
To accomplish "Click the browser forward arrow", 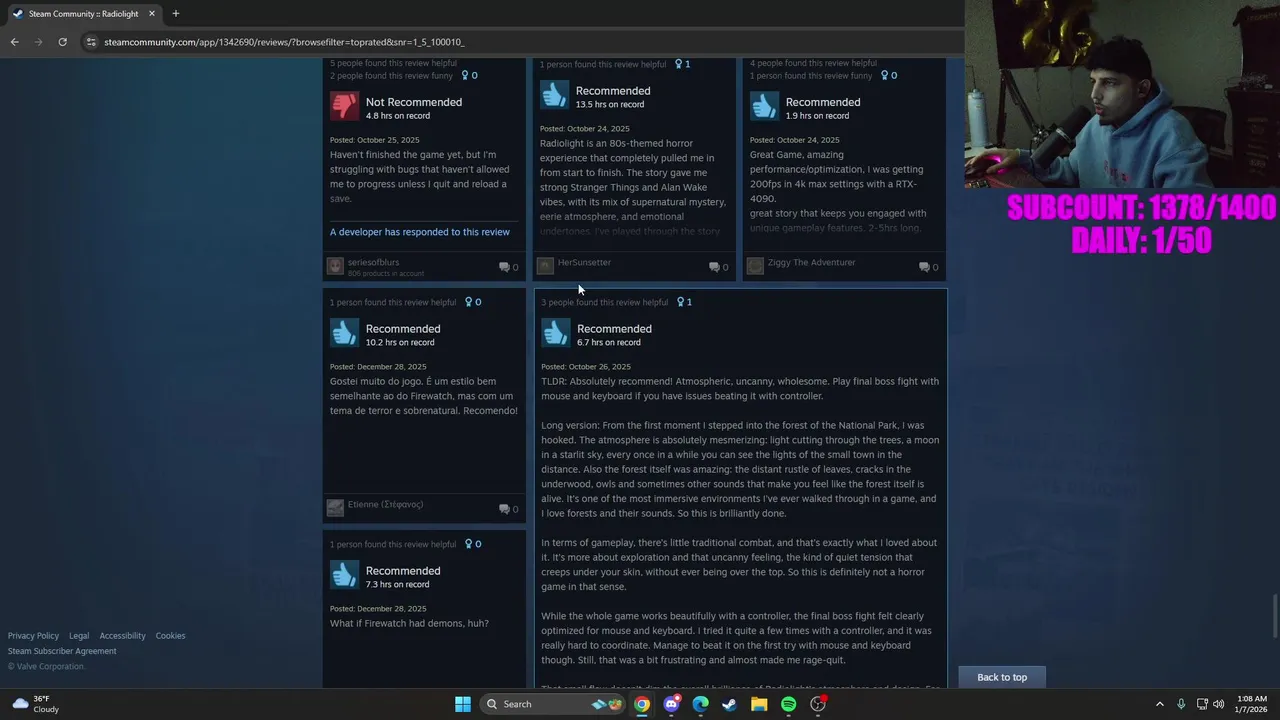I will coord(38,42).
